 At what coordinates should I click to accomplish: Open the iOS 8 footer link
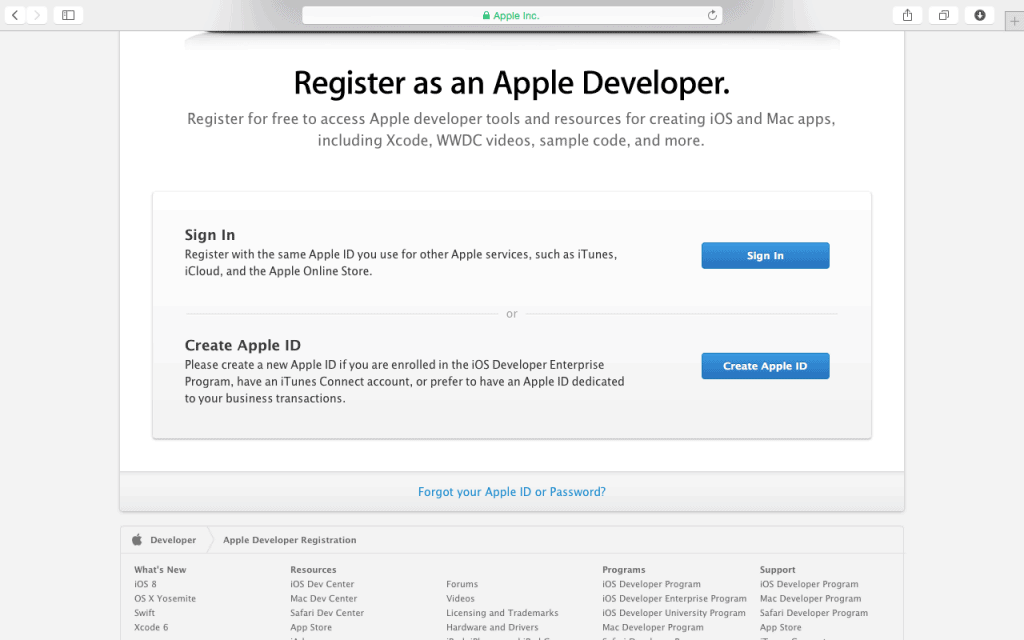145,584
